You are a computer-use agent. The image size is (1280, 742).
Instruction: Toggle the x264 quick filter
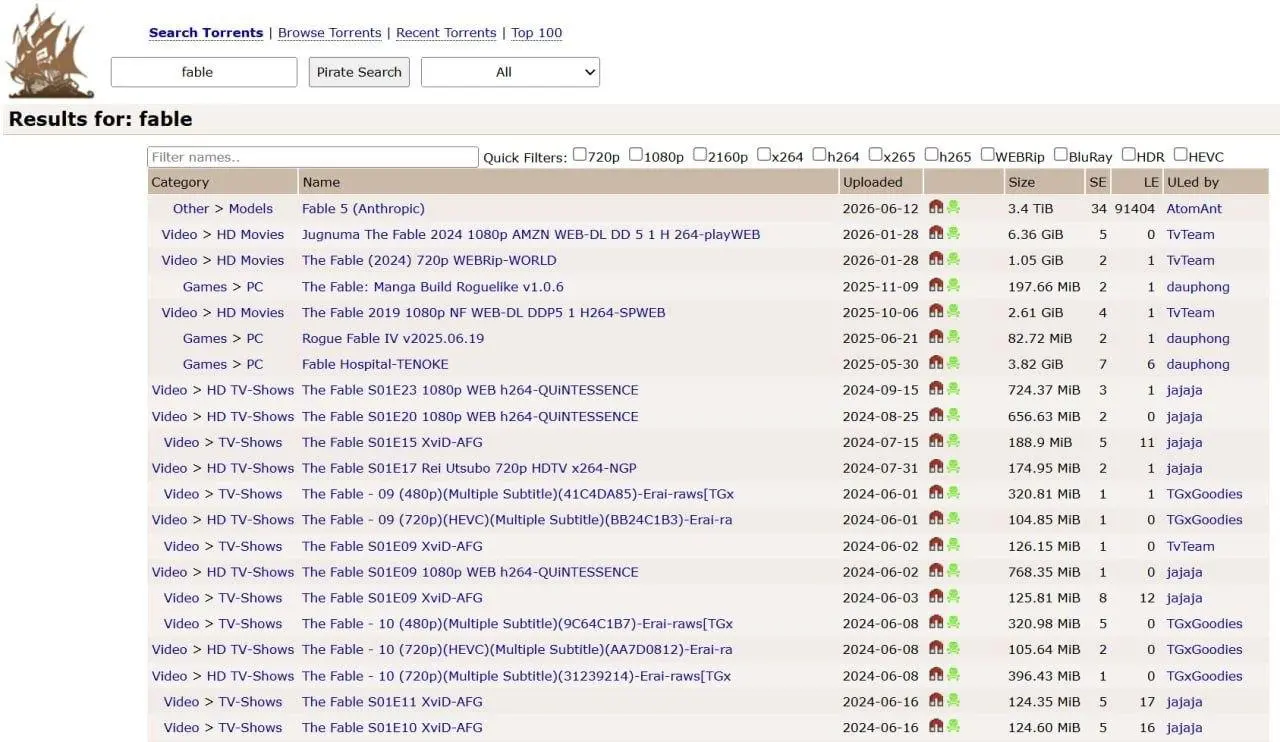tap(764, 155)
